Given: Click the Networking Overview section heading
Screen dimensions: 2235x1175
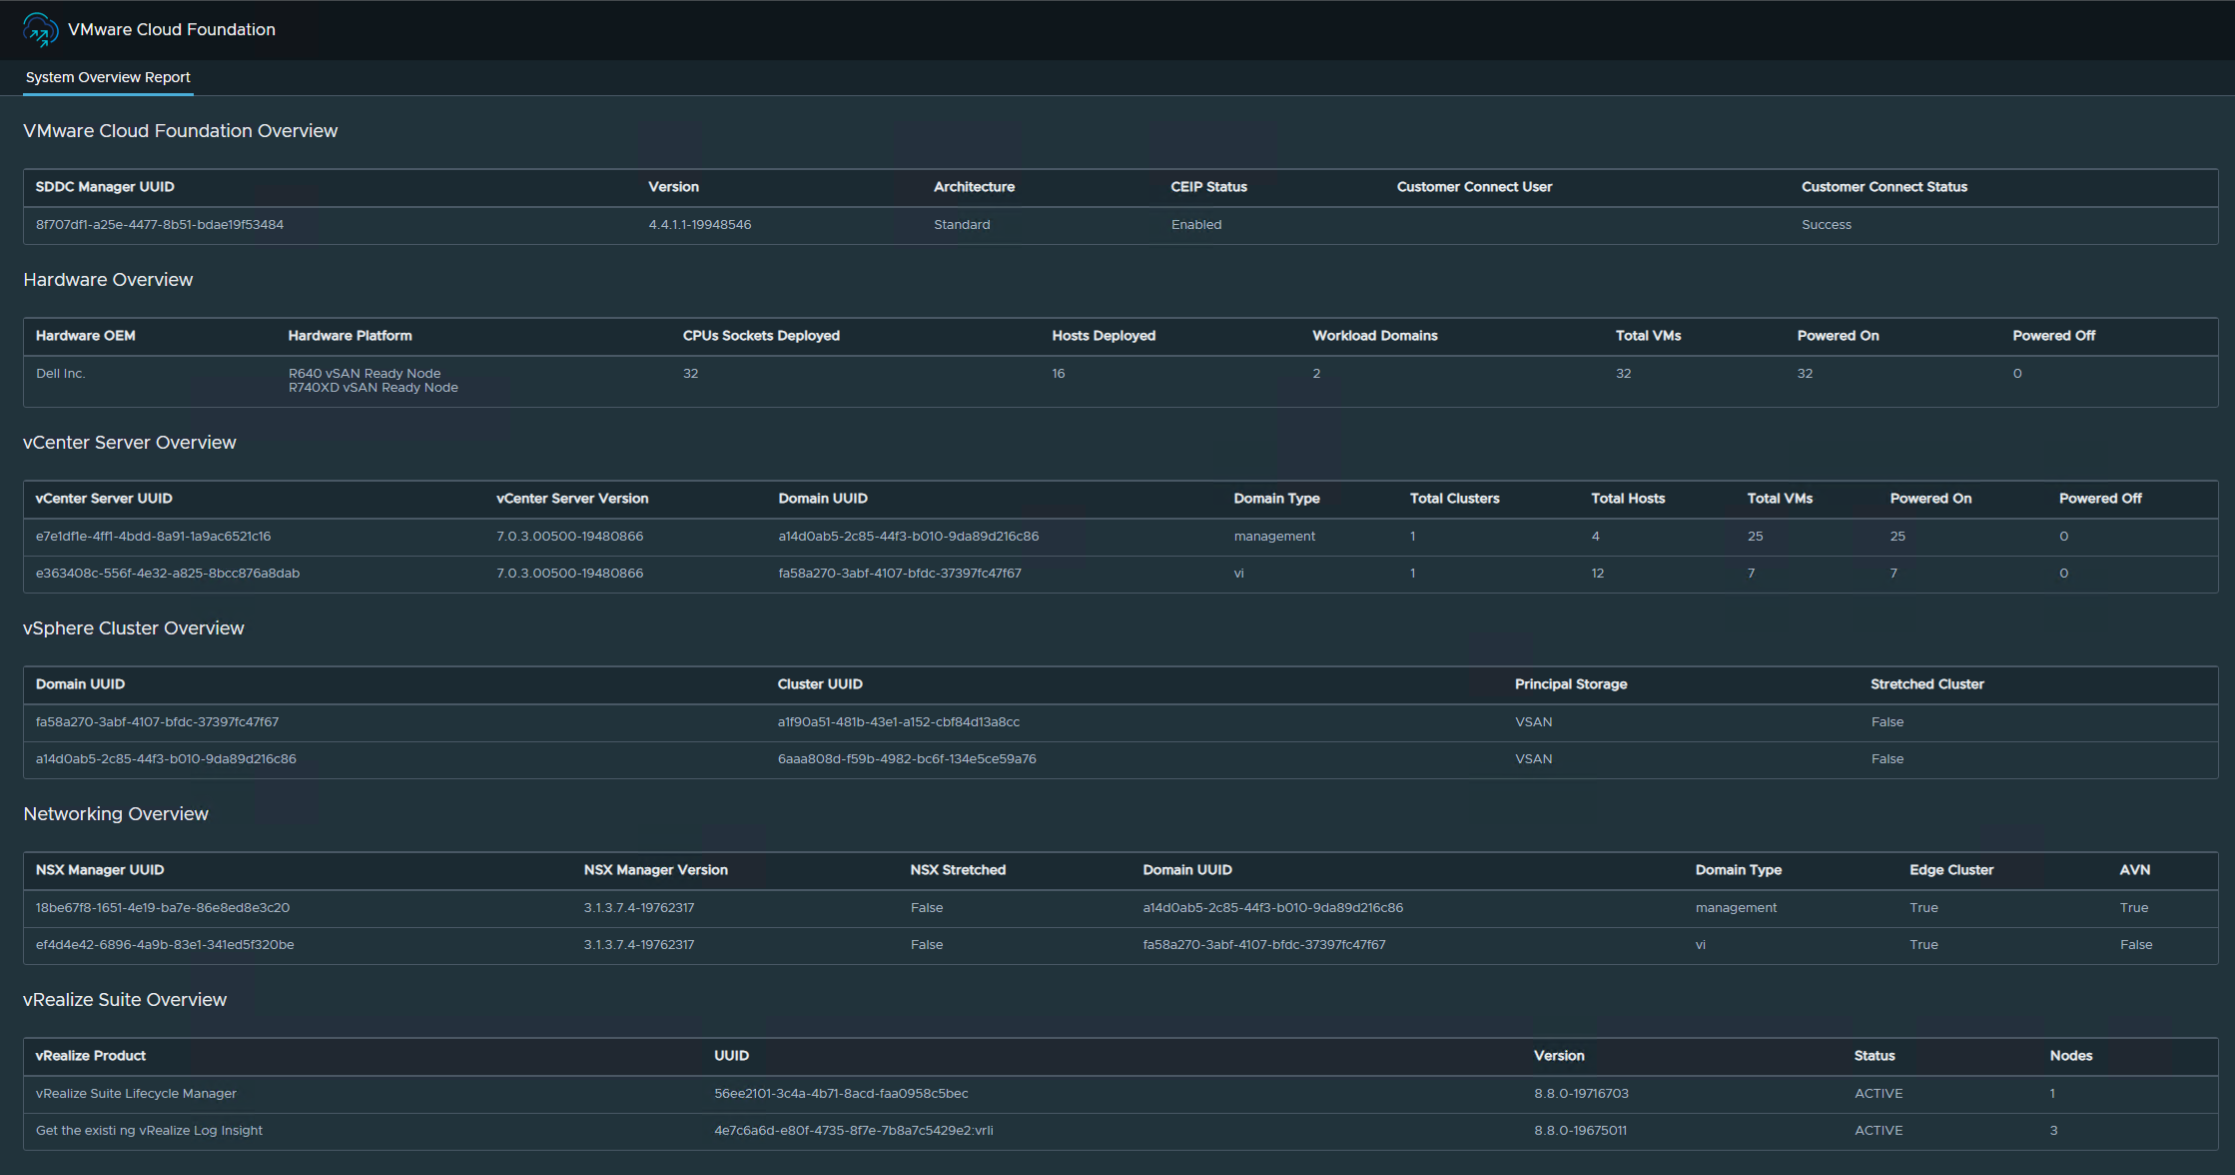Looking at the screenshot, I should pos(116,813).
